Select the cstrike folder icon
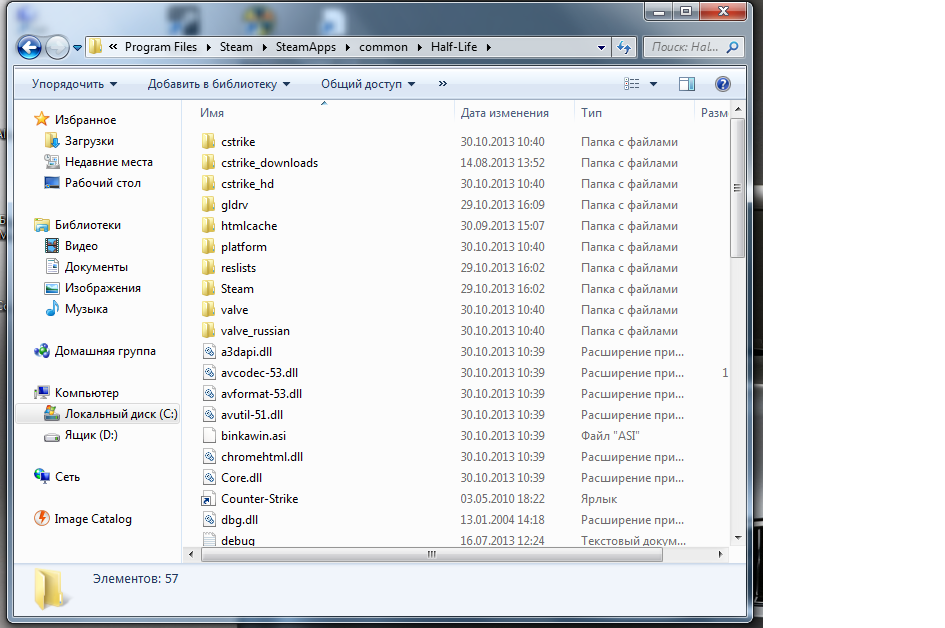945x628 pixels. click(x=209, y=142)
